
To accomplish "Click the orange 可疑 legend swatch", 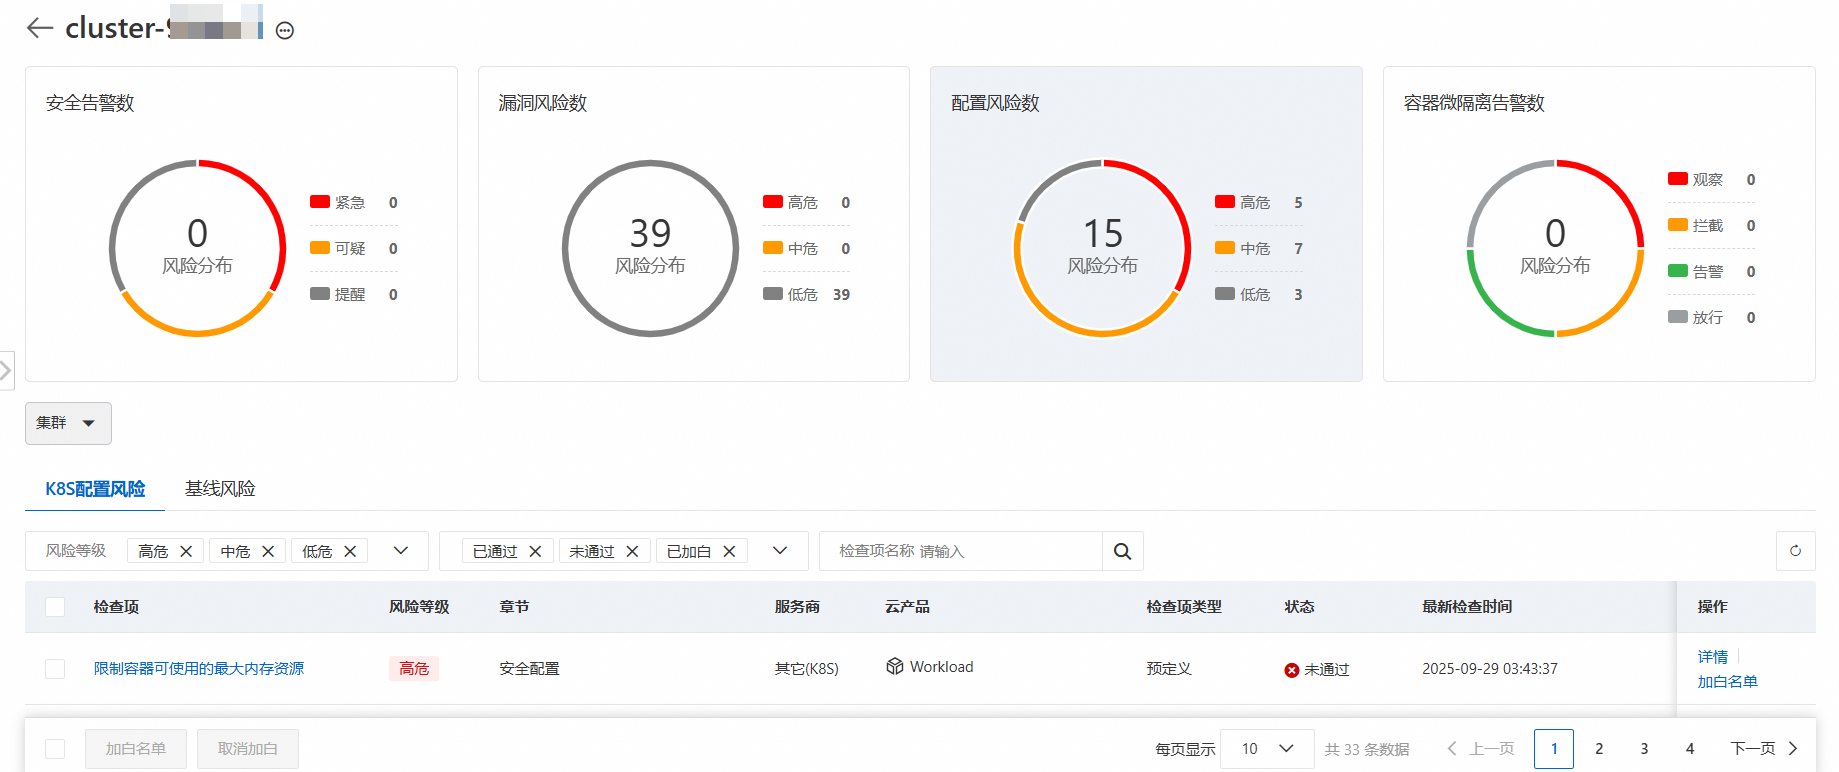I will click(x=320, y=248).
